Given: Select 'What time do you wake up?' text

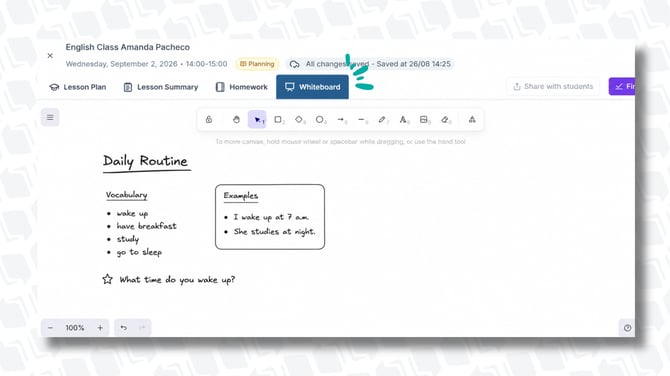Looking at the screenshot, I should coord(177,280).
